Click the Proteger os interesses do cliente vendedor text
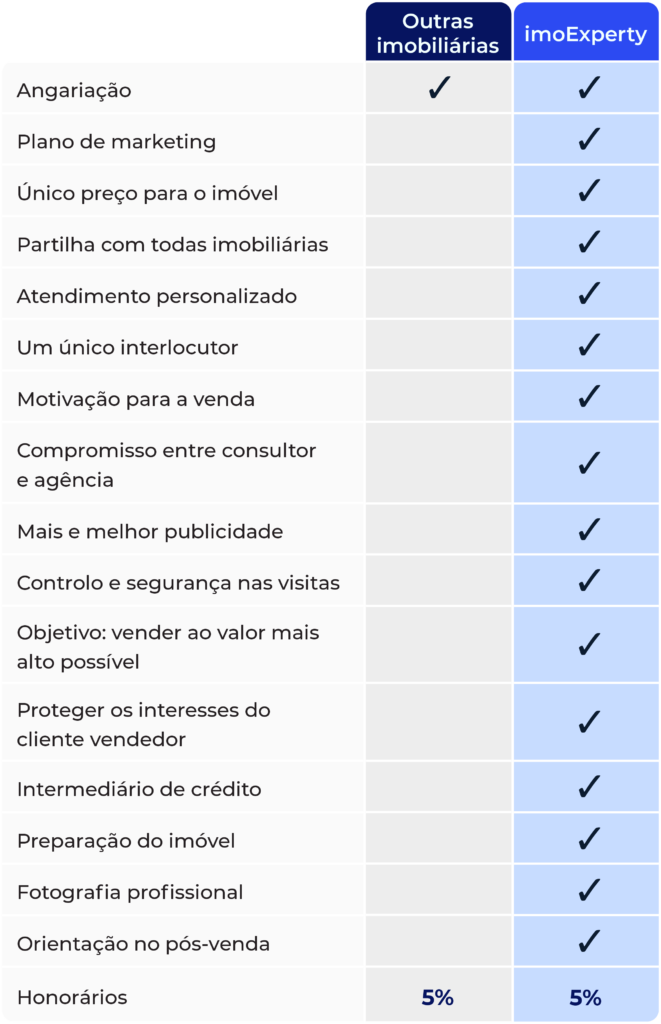 coord(144,724)
